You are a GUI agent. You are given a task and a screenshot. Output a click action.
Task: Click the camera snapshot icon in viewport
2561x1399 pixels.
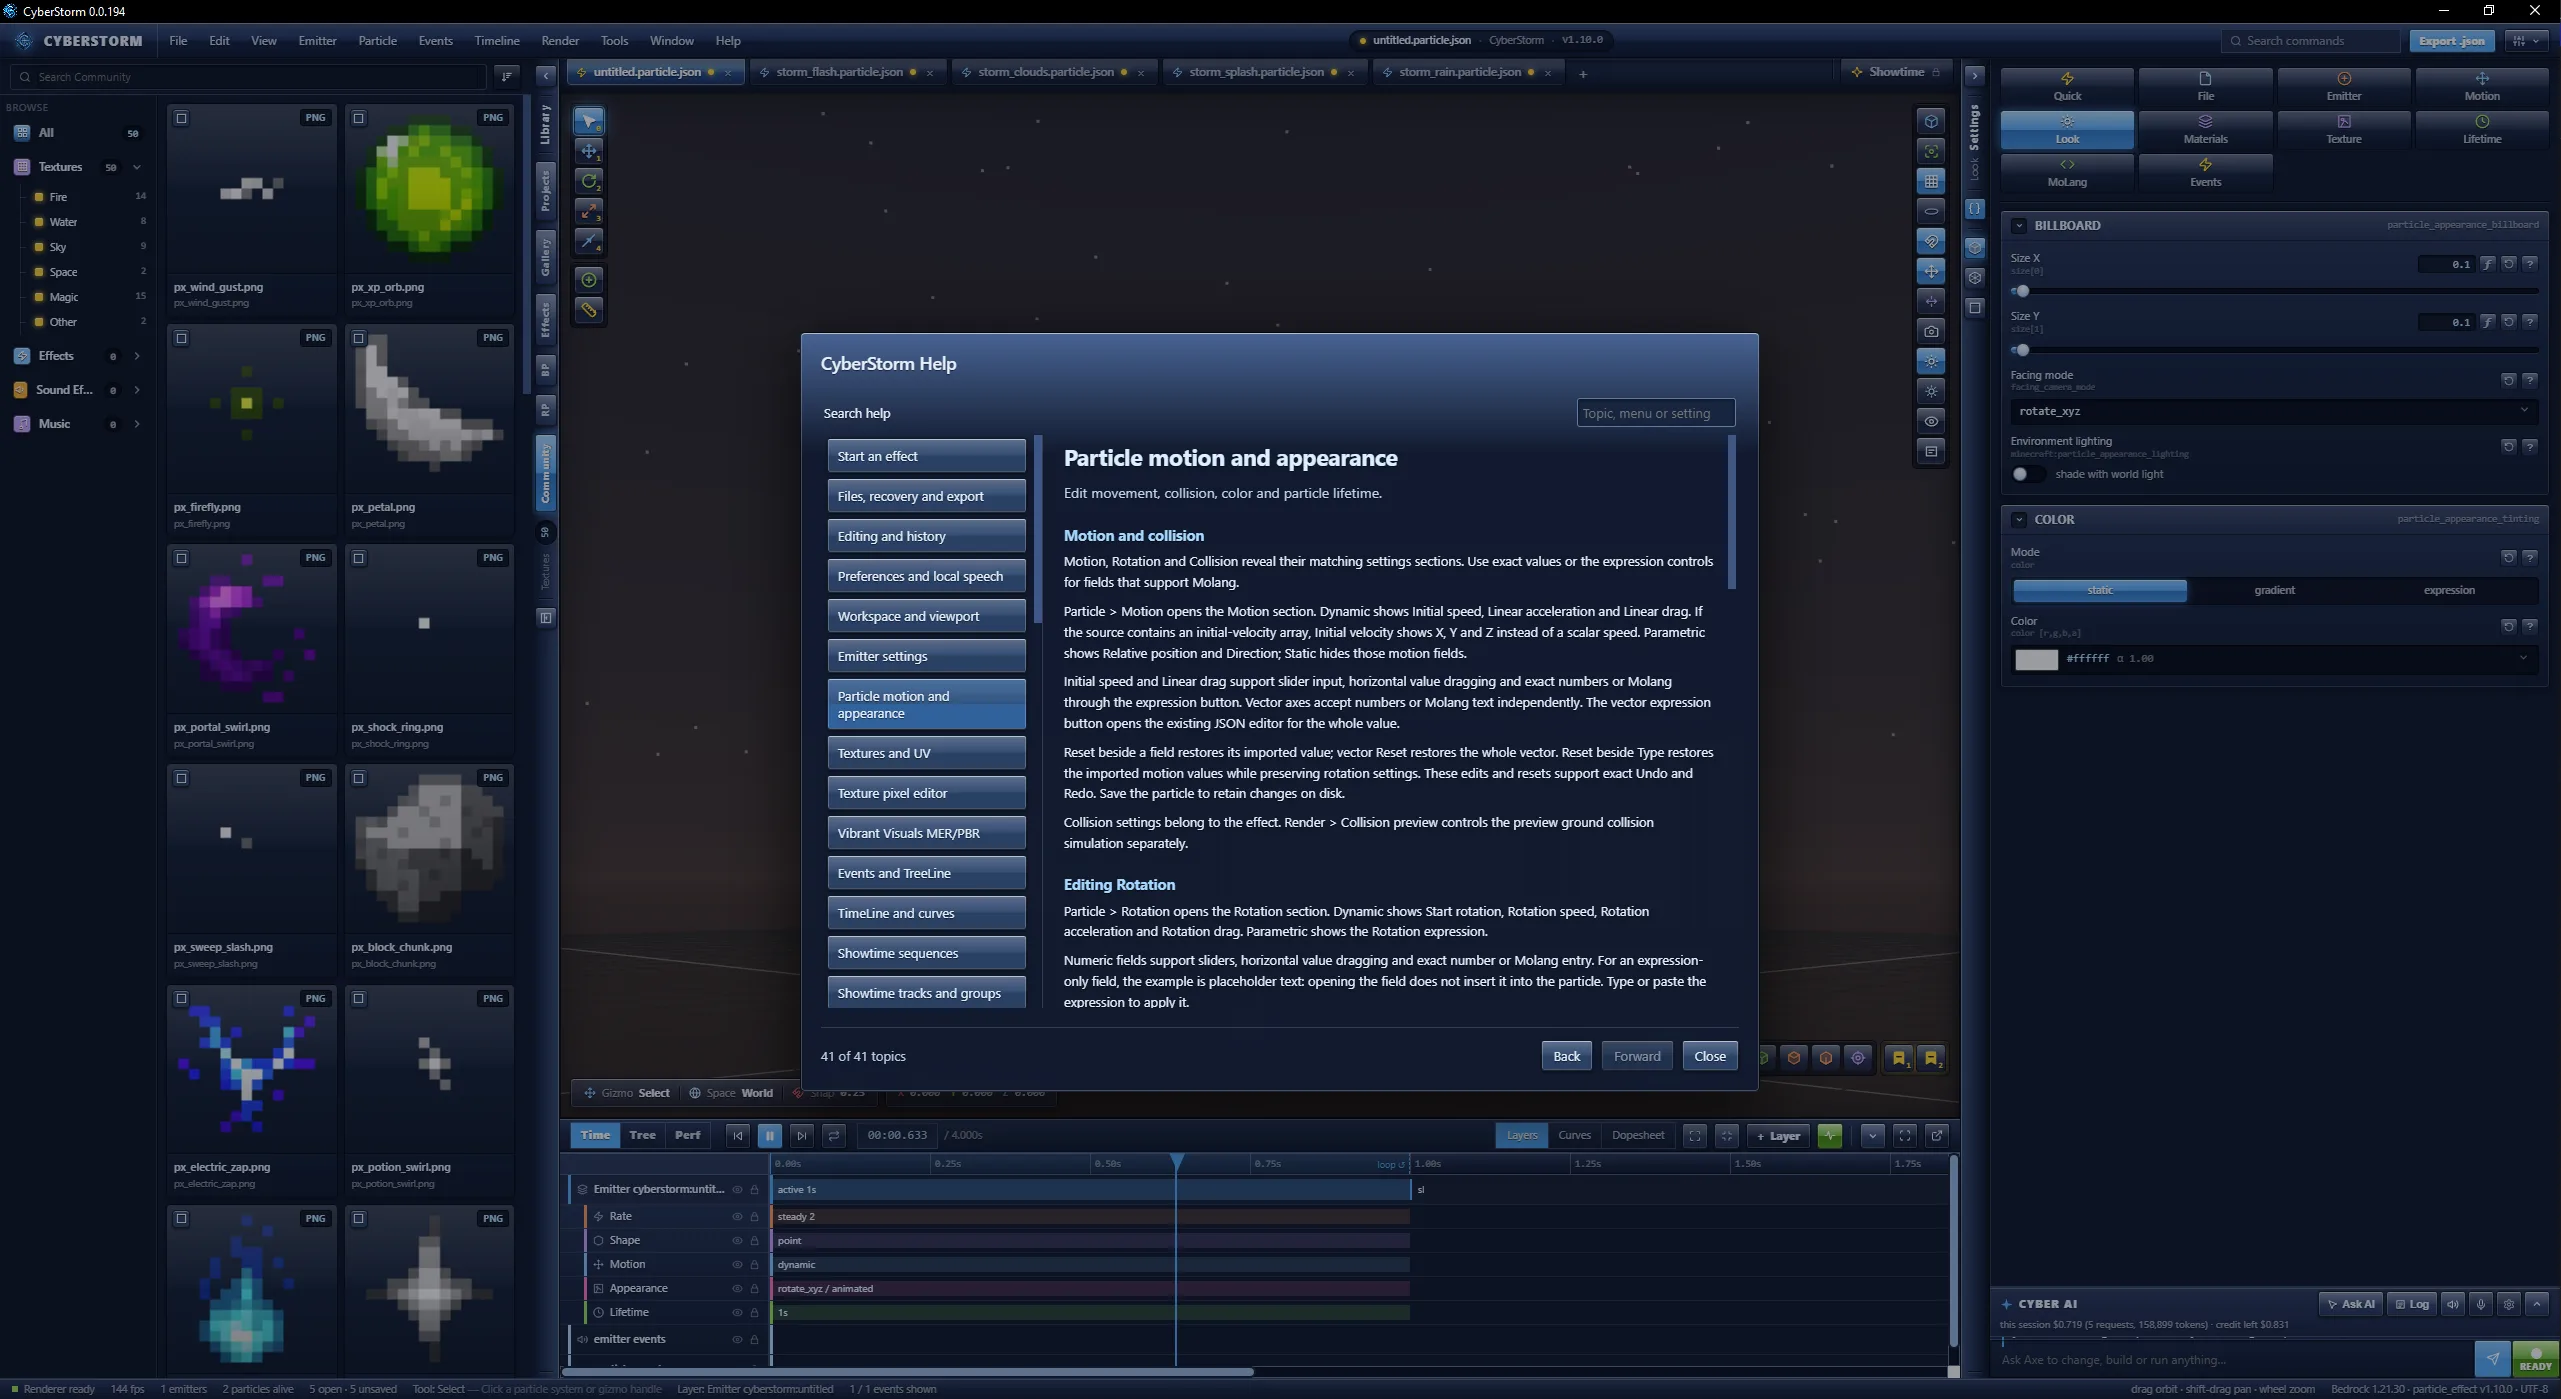click(1931, 331)
